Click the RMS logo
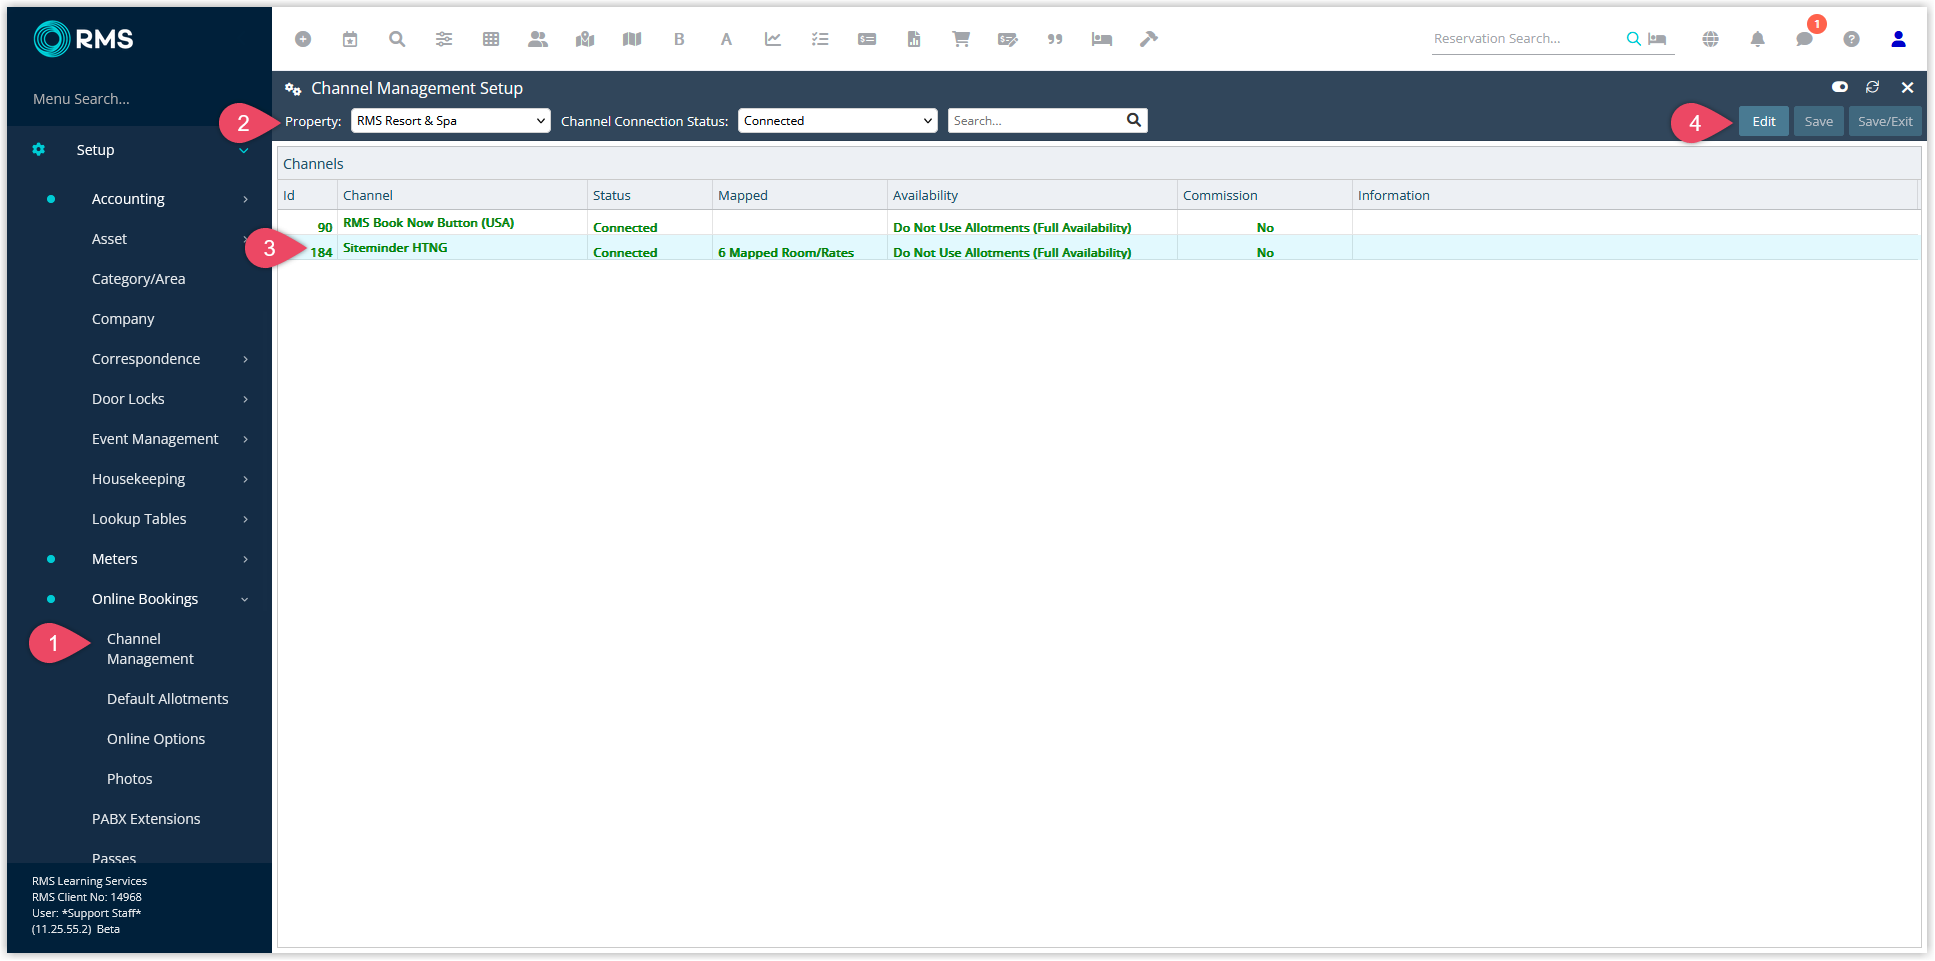The width and height of the screenshot is (1935, 961). [83, 39]
